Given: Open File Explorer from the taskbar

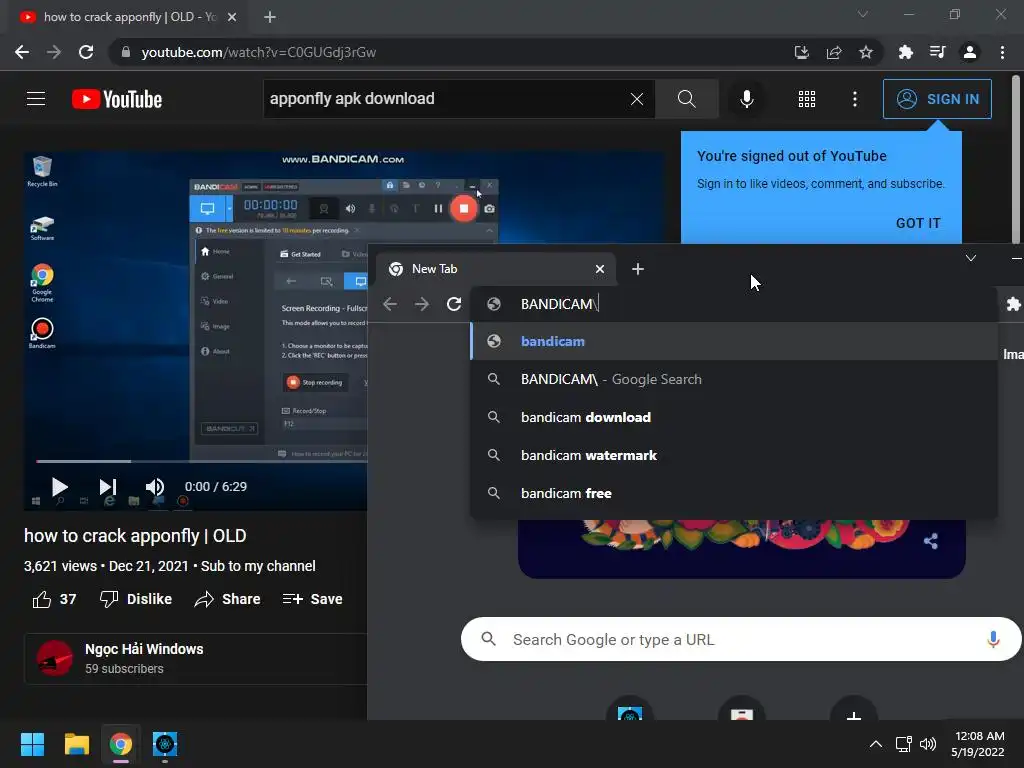Looking at the screenshot, I should [x=76, y=744].
